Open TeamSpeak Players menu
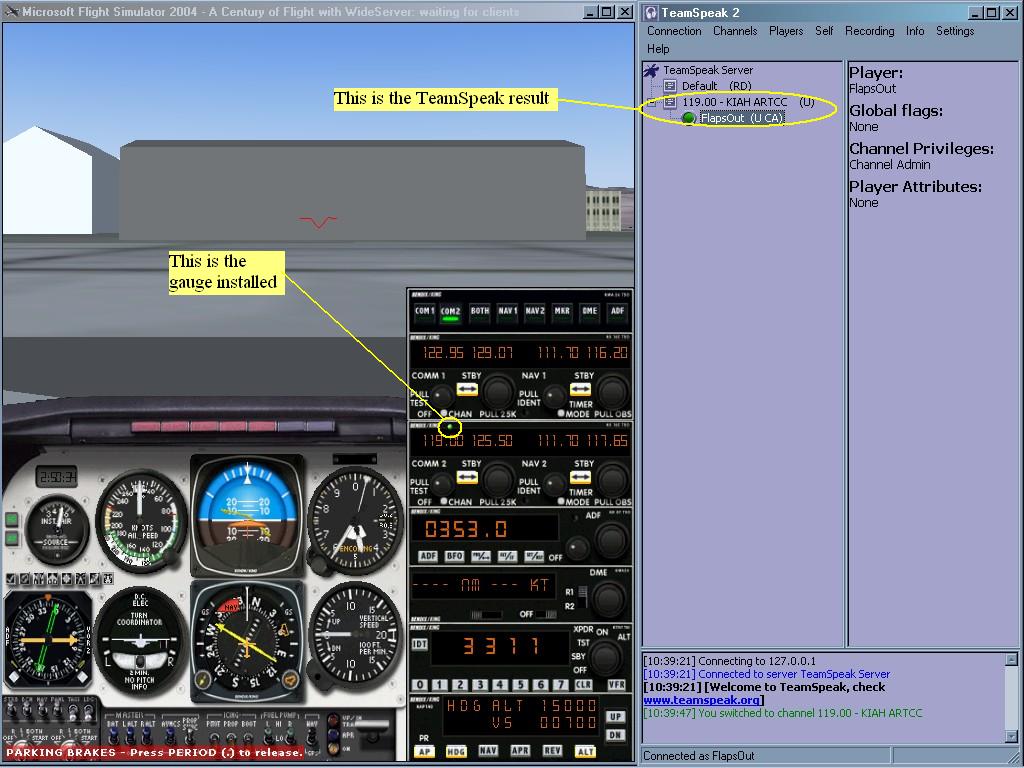This screenshot has height=768, width=1024. 786,31
